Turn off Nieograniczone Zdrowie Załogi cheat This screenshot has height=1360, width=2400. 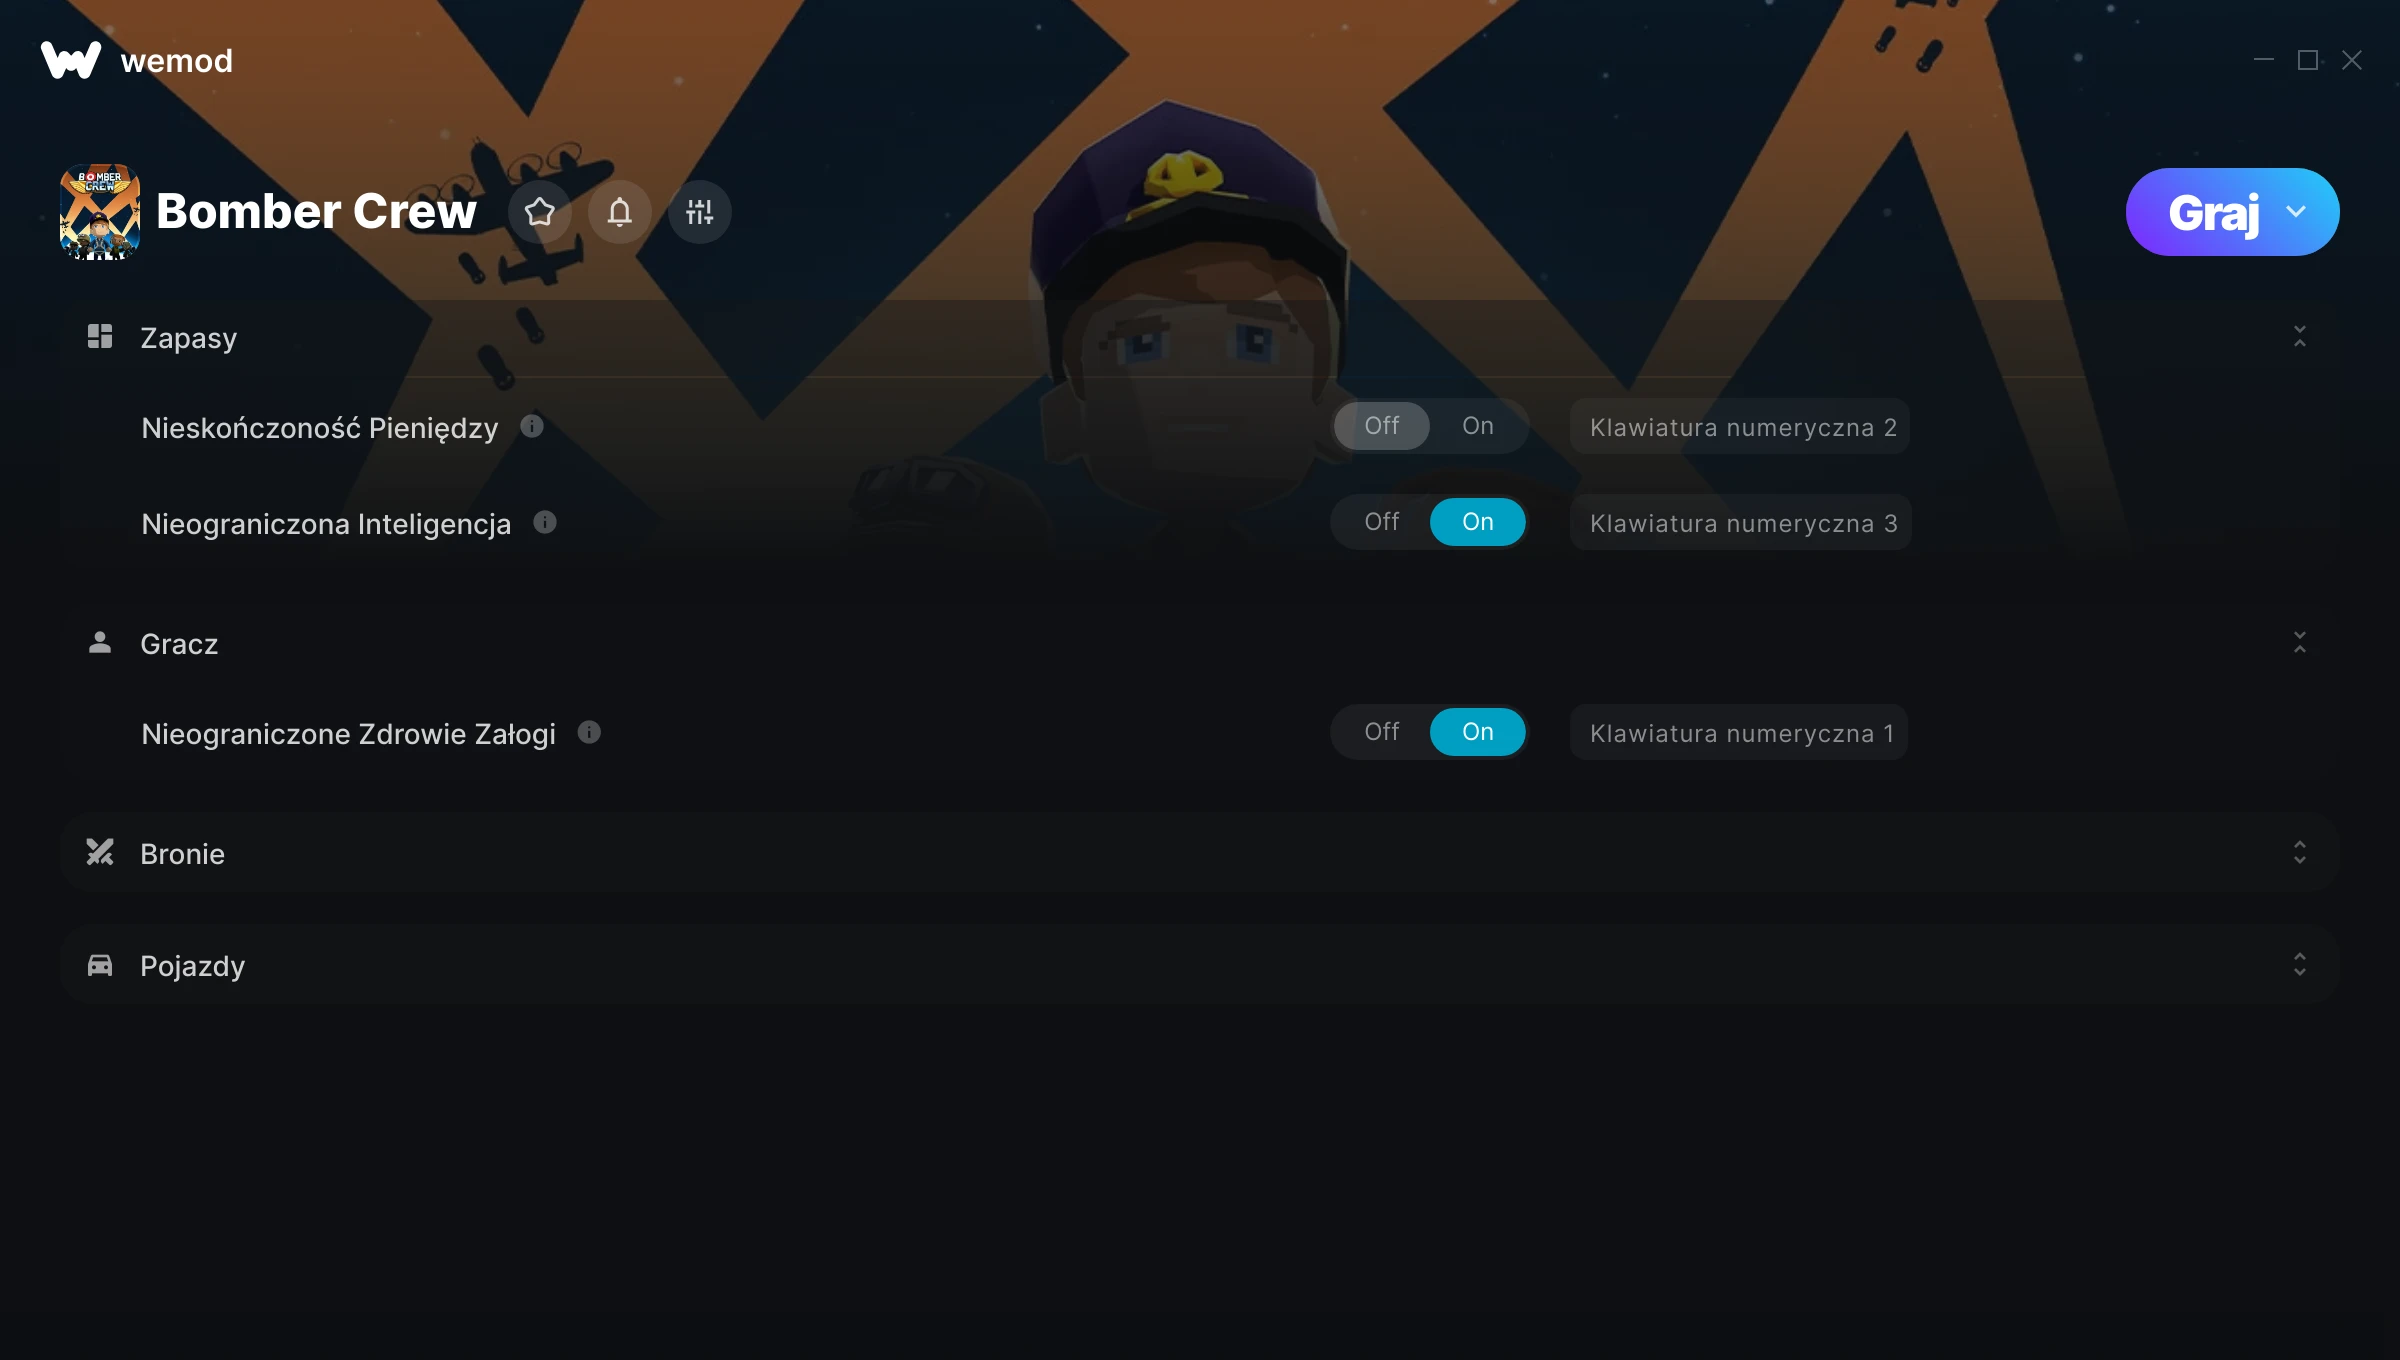point(1382,732)
